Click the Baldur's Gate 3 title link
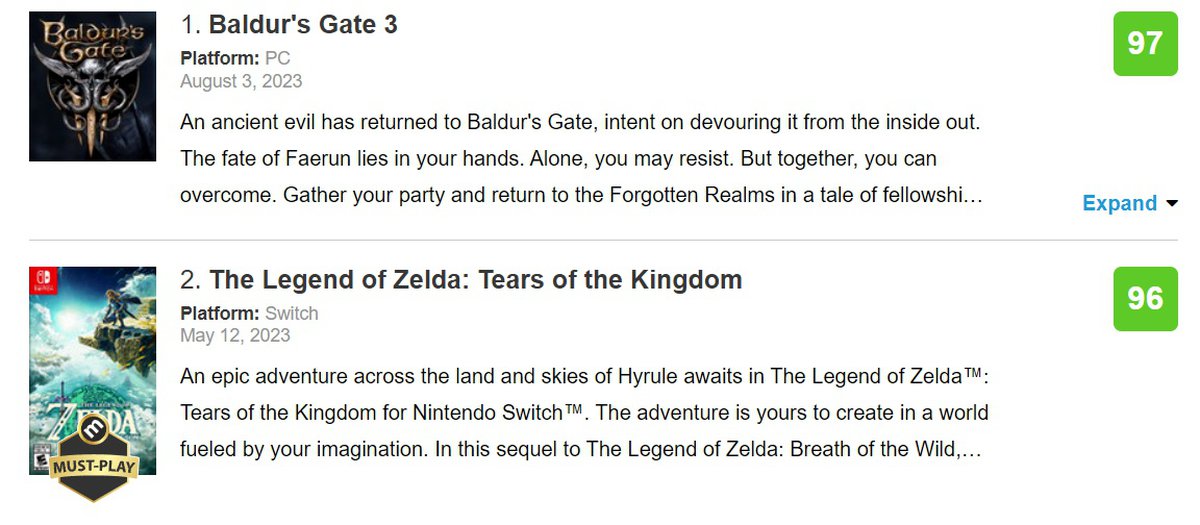 303,24
